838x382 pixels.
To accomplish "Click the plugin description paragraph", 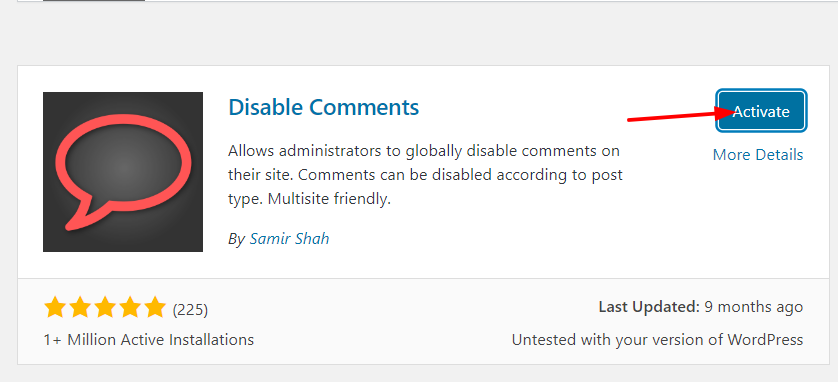I will point(425,175).
